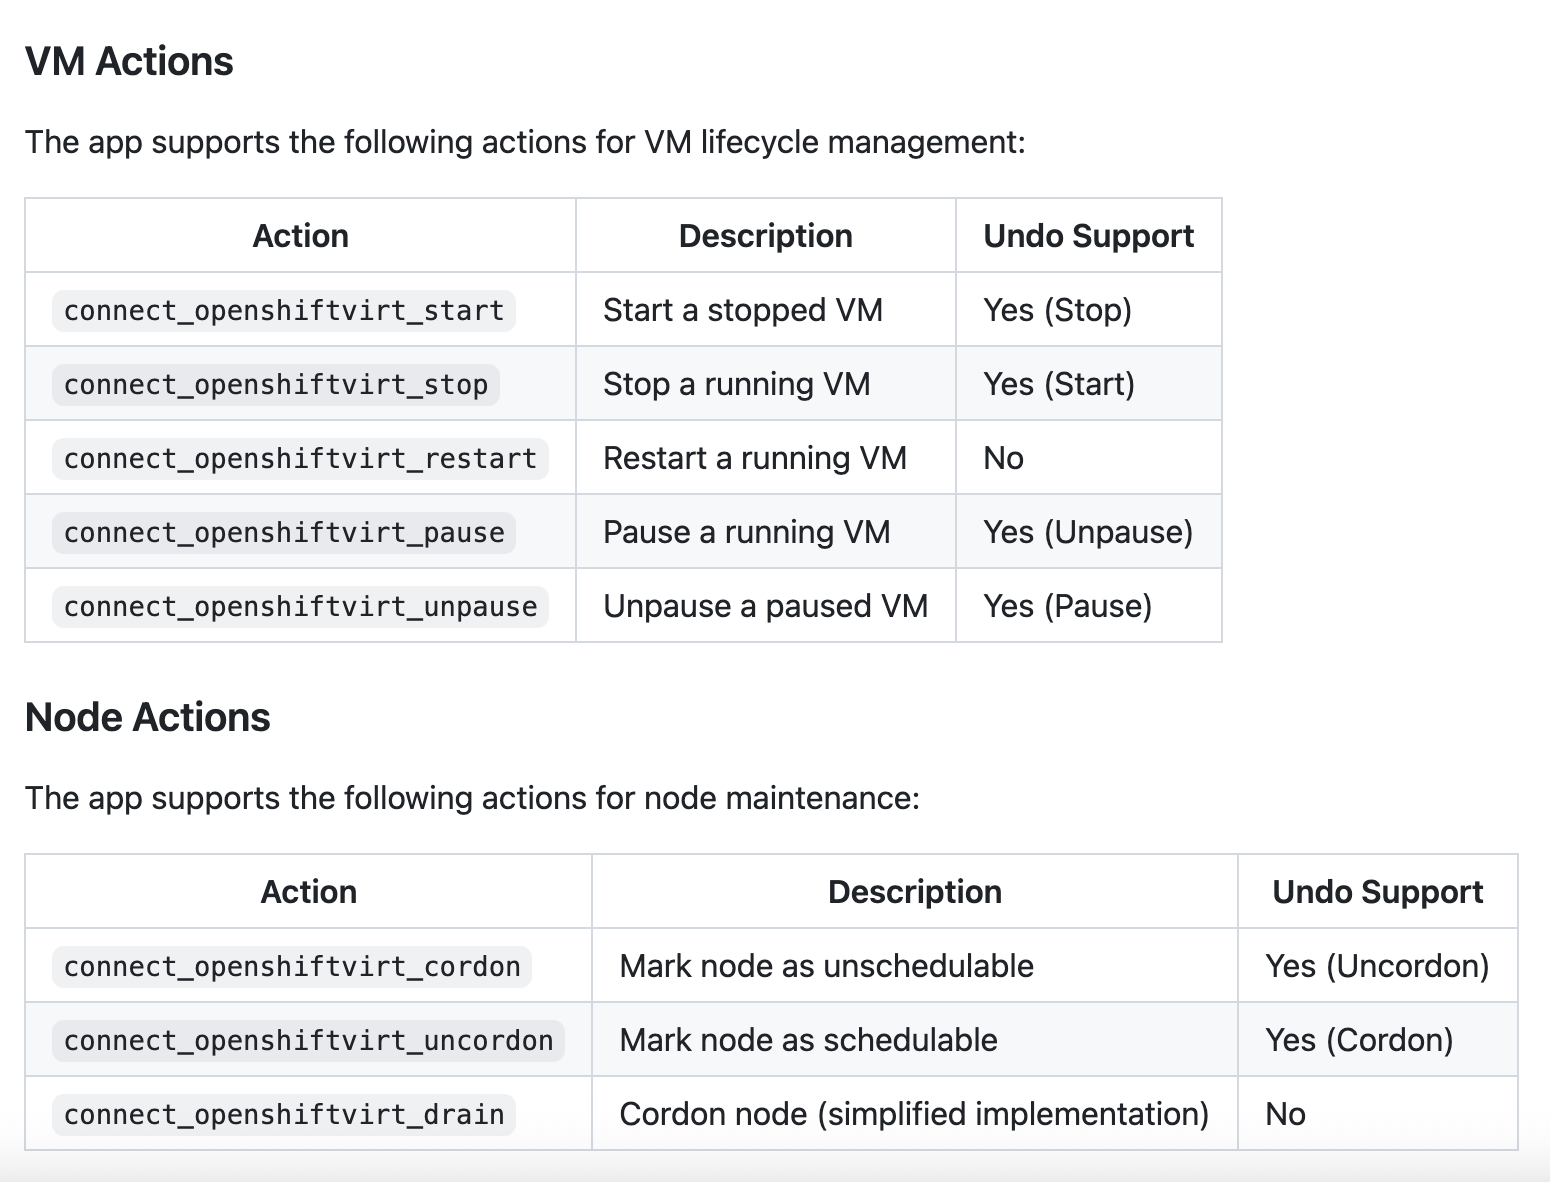
Task: Click the 'Yes (Unpause)' undo cell
Action: [x=1088, y=532]
